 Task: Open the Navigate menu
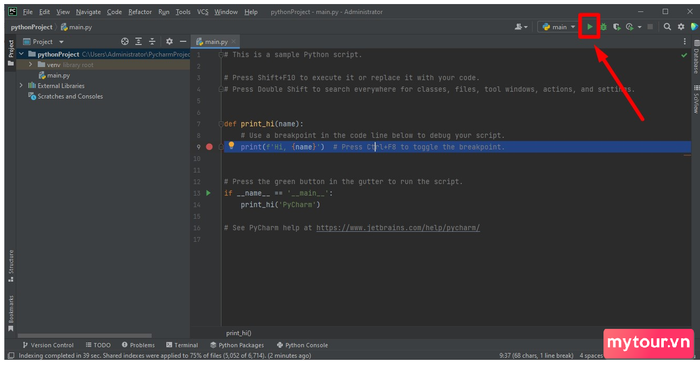coord(88,12)
